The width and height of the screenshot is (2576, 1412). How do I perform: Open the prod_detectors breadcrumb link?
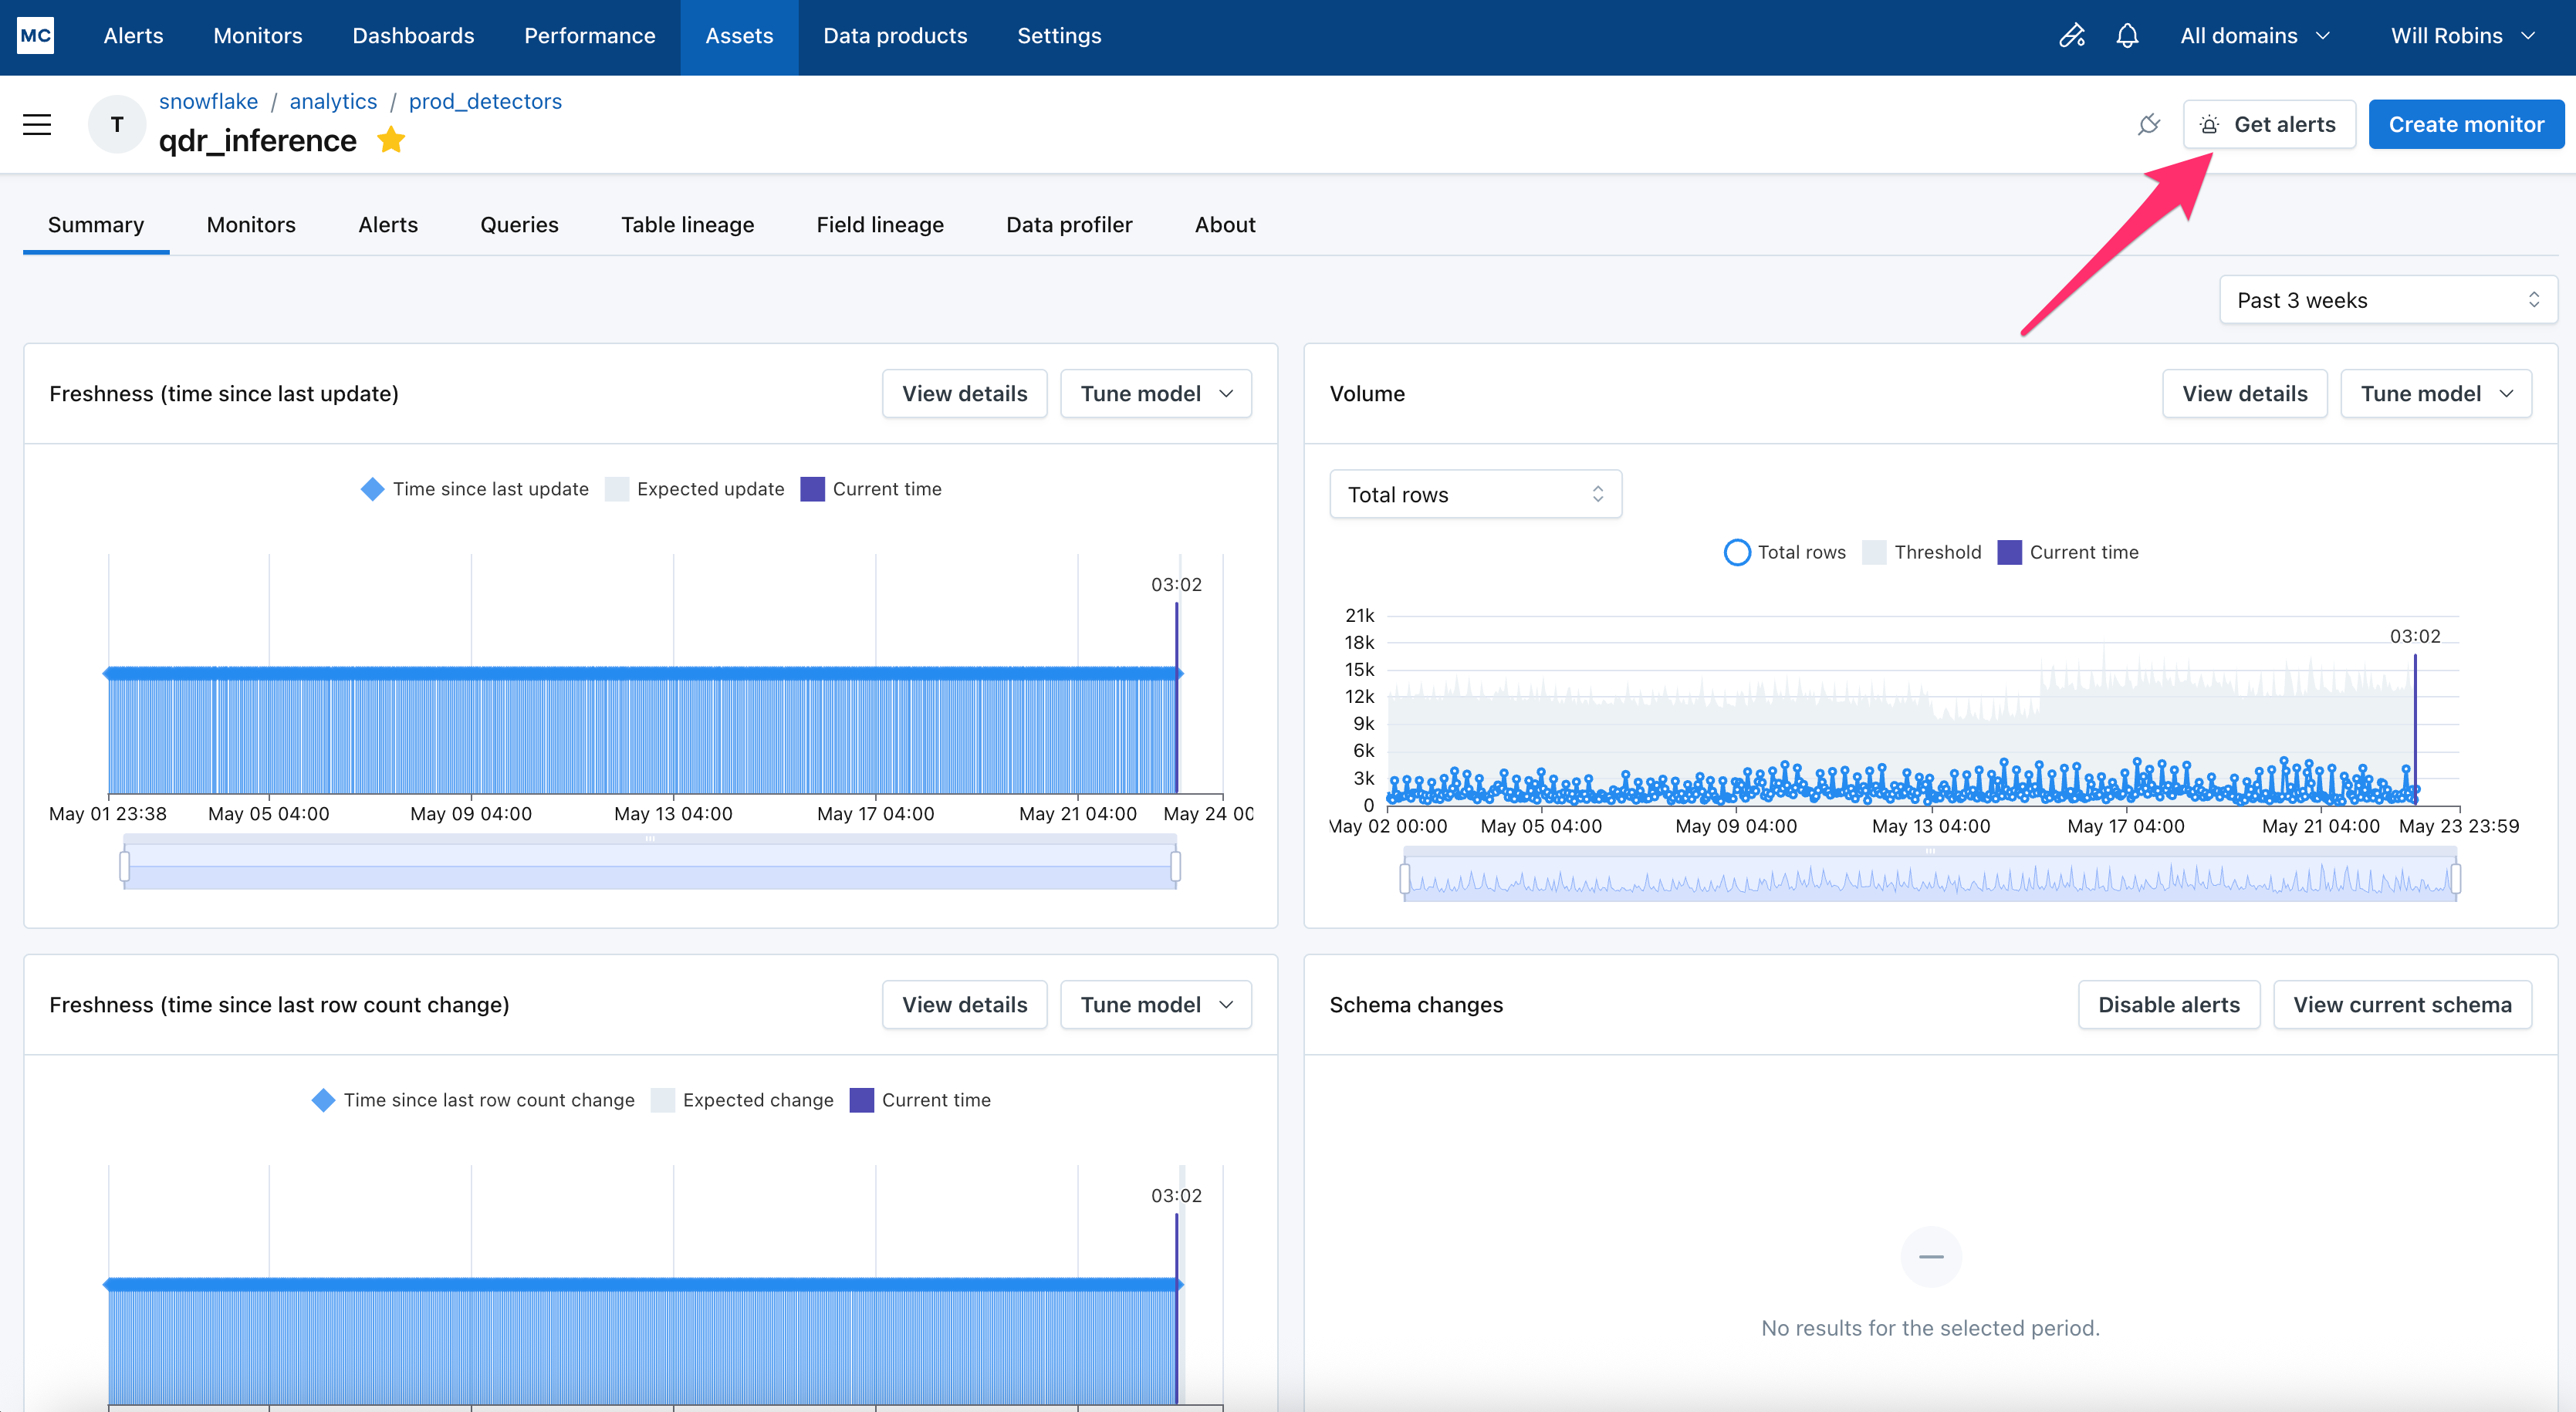pyautogui.click(x=485, y=101)
